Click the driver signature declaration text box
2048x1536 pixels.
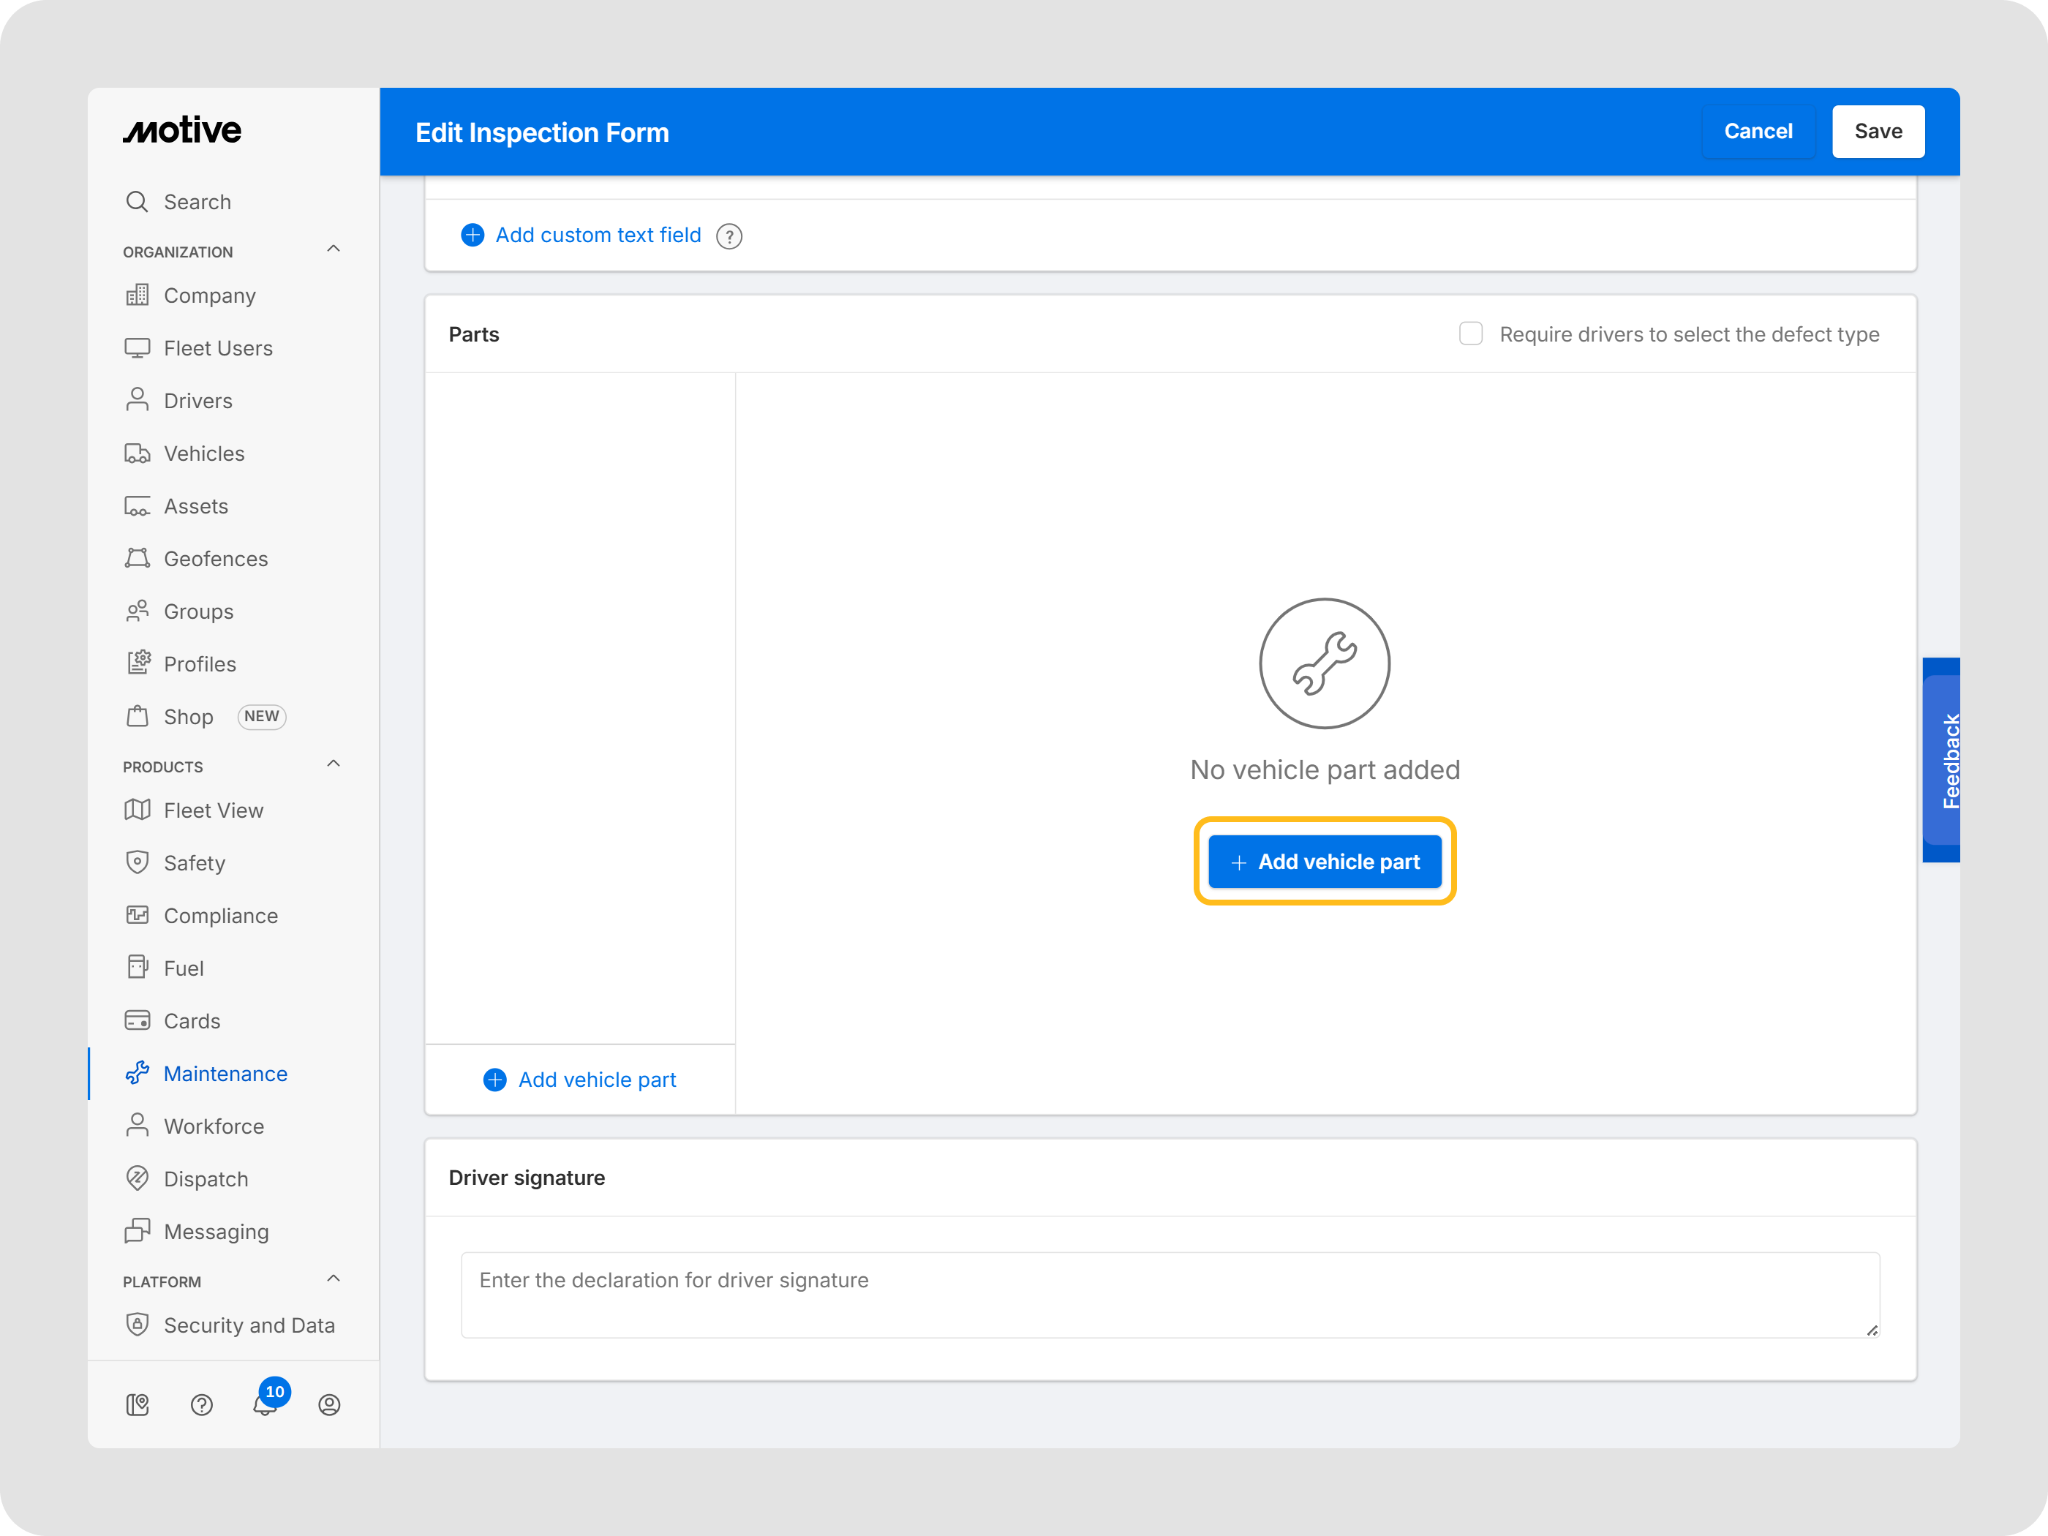pos(1169,1294)
